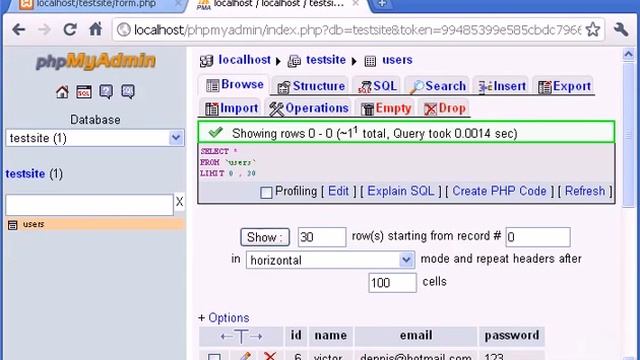
Task: Open the horizontal display mode dropdown
Action: pyautogui.click(x=330, y=260)
